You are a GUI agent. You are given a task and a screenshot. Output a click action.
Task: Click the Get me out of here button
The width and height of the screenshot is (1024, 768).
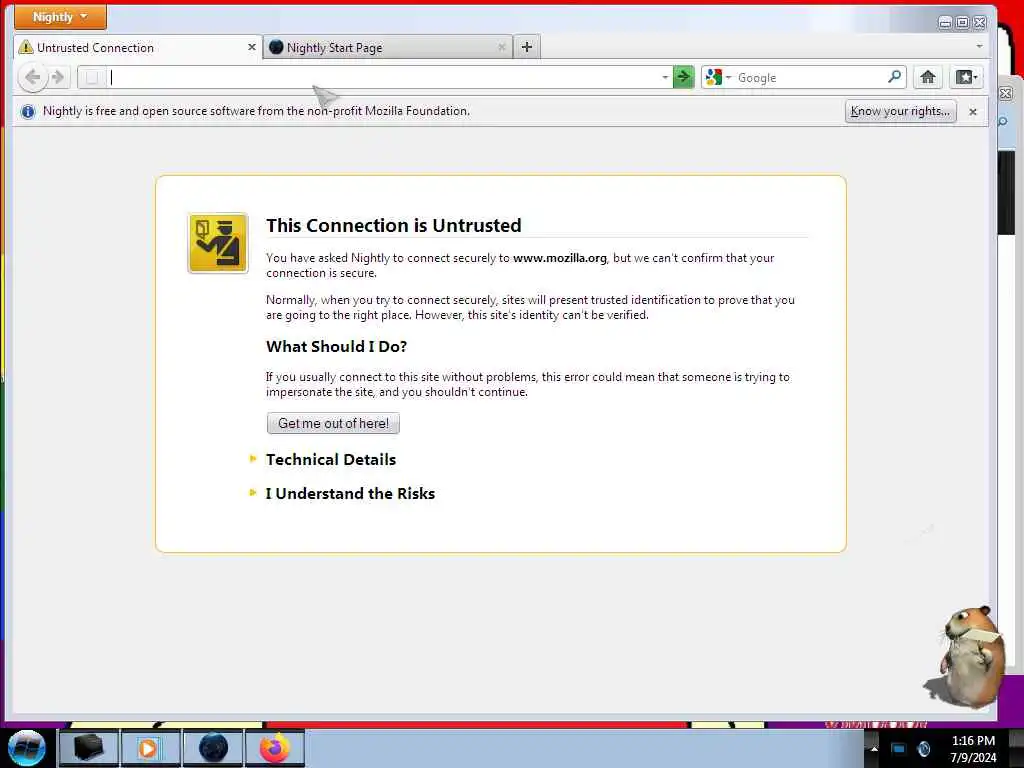(333, 423)
